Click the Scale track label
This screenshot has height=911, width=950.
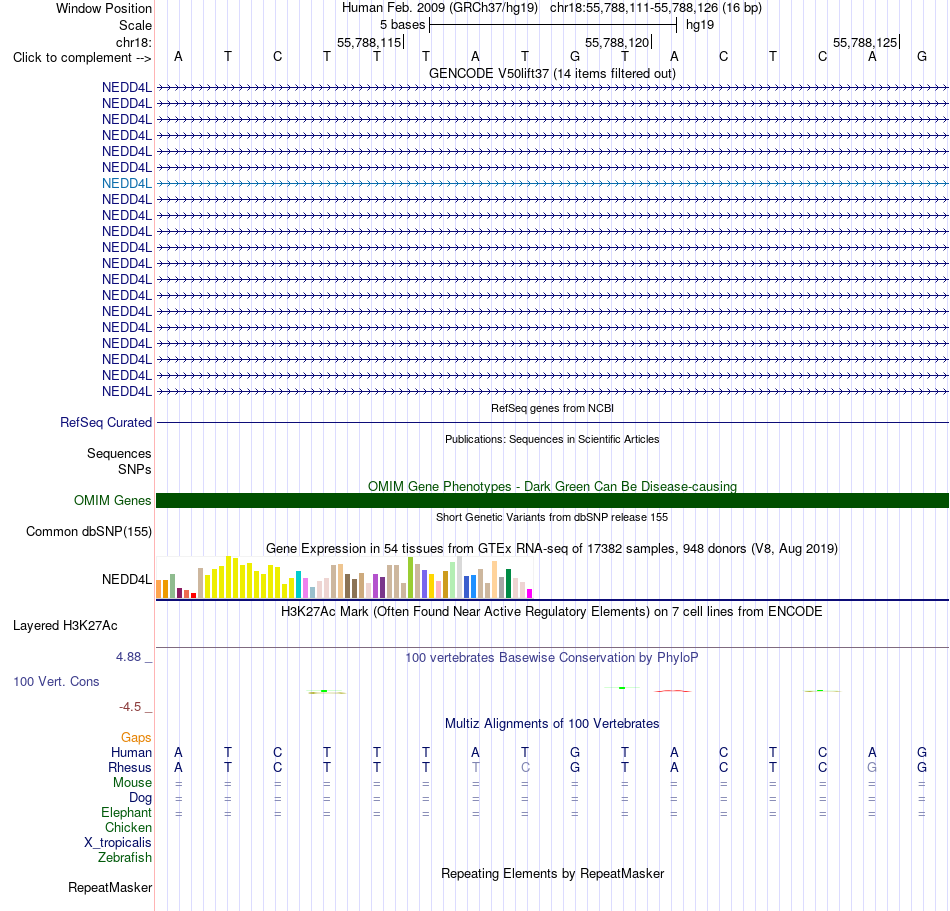[135, 25]
